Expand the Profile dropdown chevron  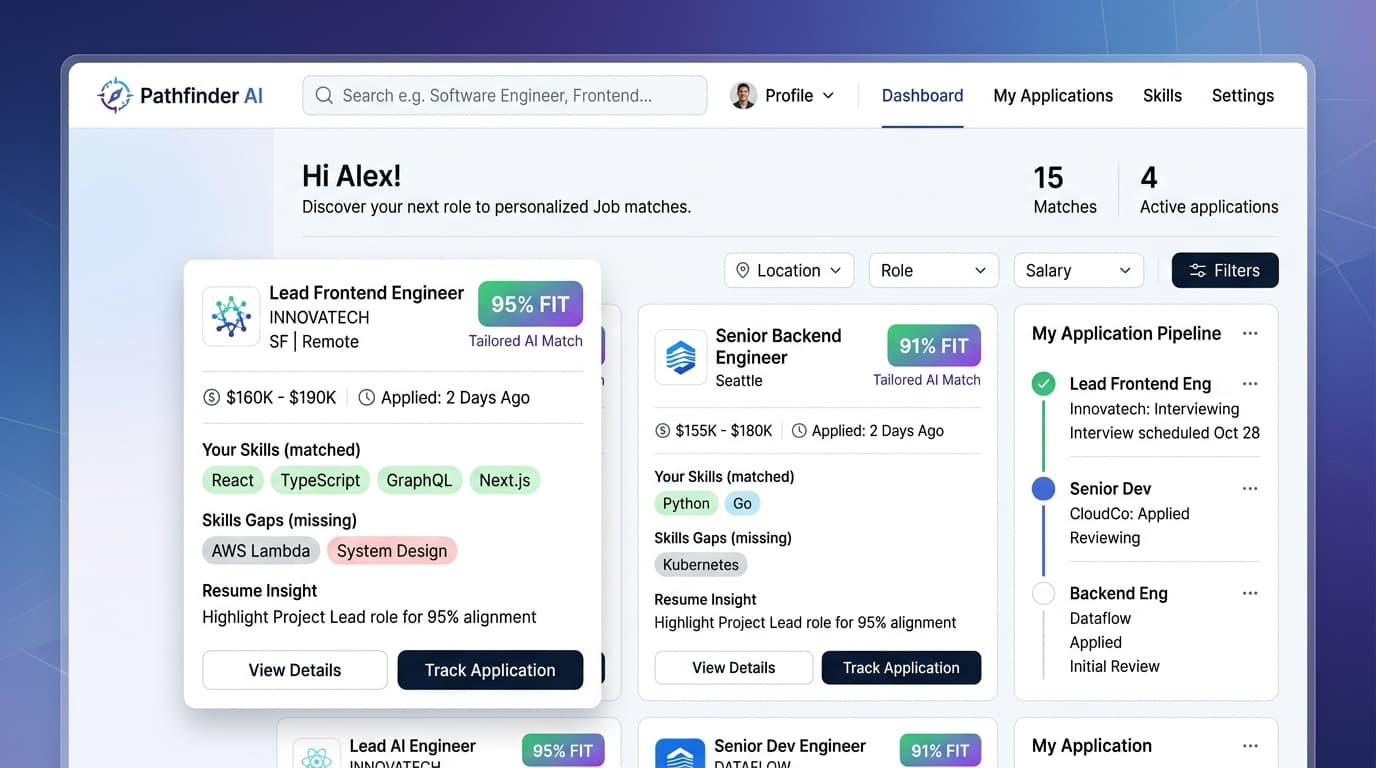coord(828,96)
